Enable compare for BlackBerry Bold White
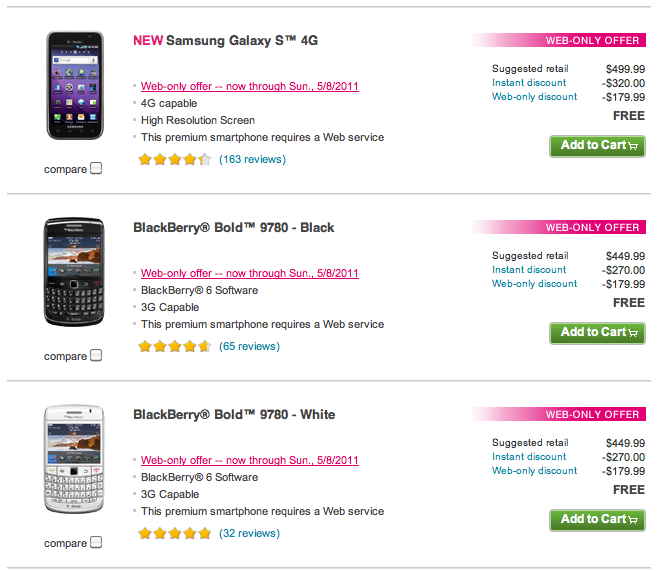 [96, 542]
